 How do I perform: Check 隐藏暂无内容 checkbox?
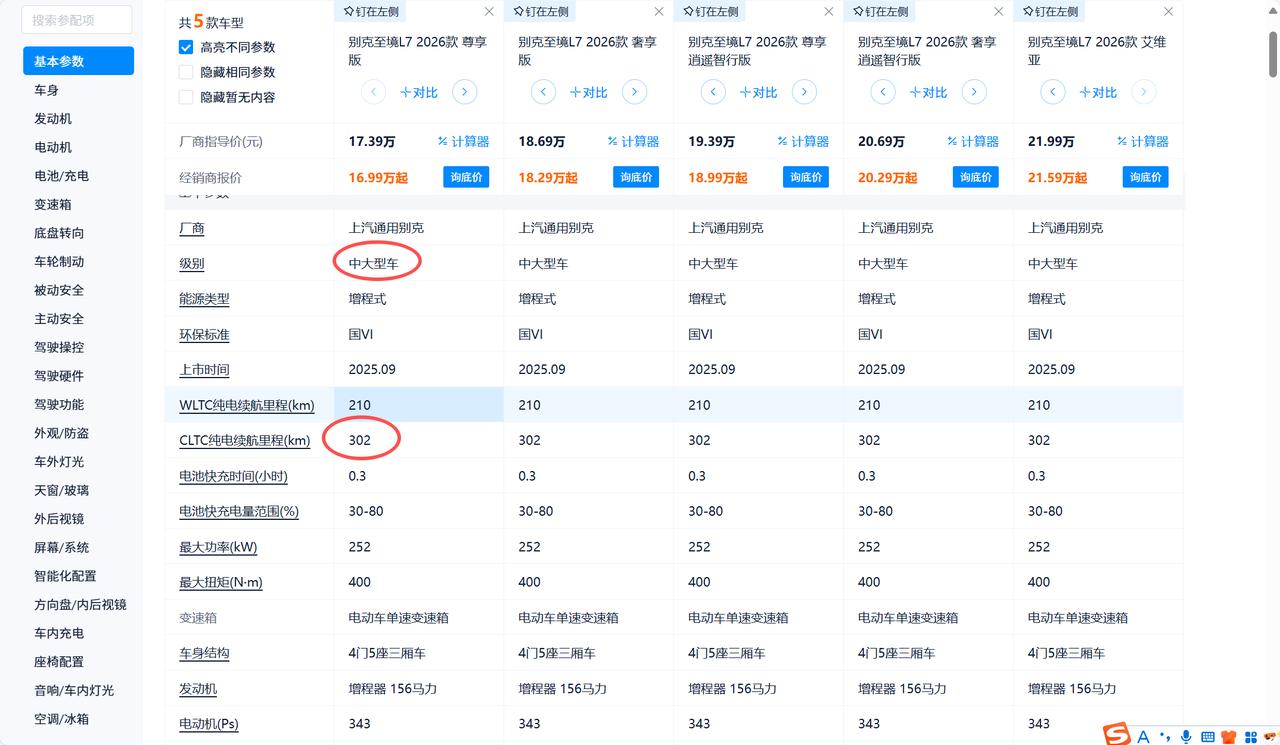186,97
